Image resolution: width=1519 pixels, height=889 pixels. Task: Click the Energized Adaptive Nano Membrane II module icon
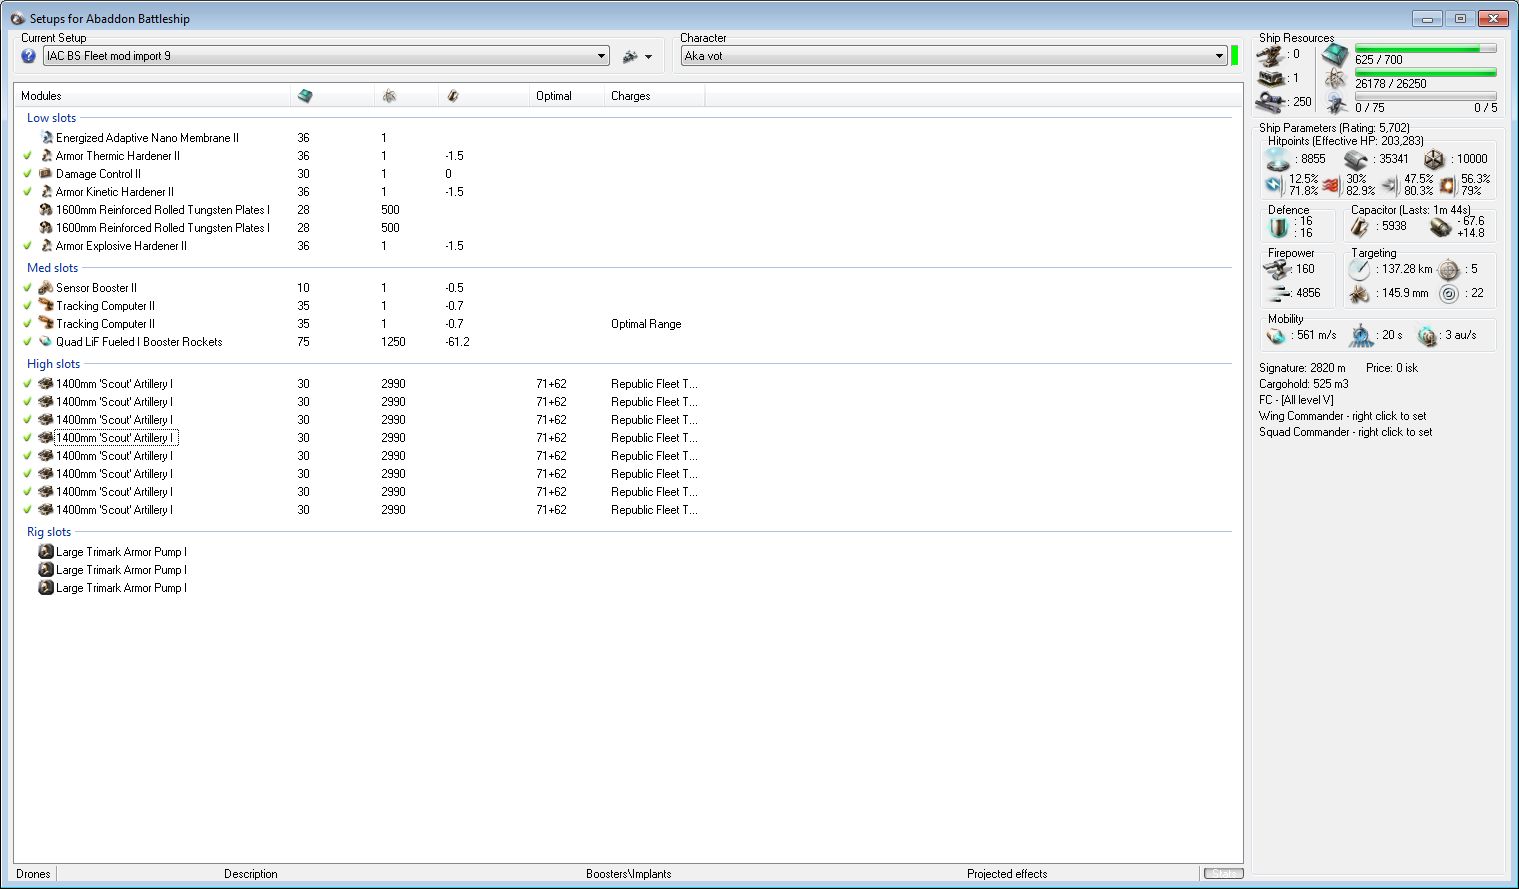coord(46,138)
